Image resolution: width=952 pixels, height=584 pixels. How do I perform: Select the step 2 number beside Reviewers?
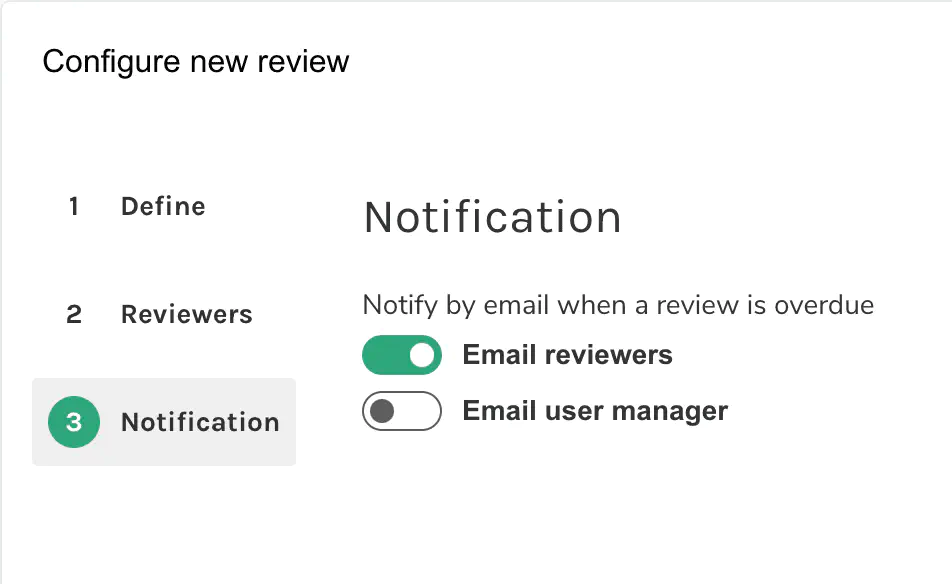(x=73, y=314)
